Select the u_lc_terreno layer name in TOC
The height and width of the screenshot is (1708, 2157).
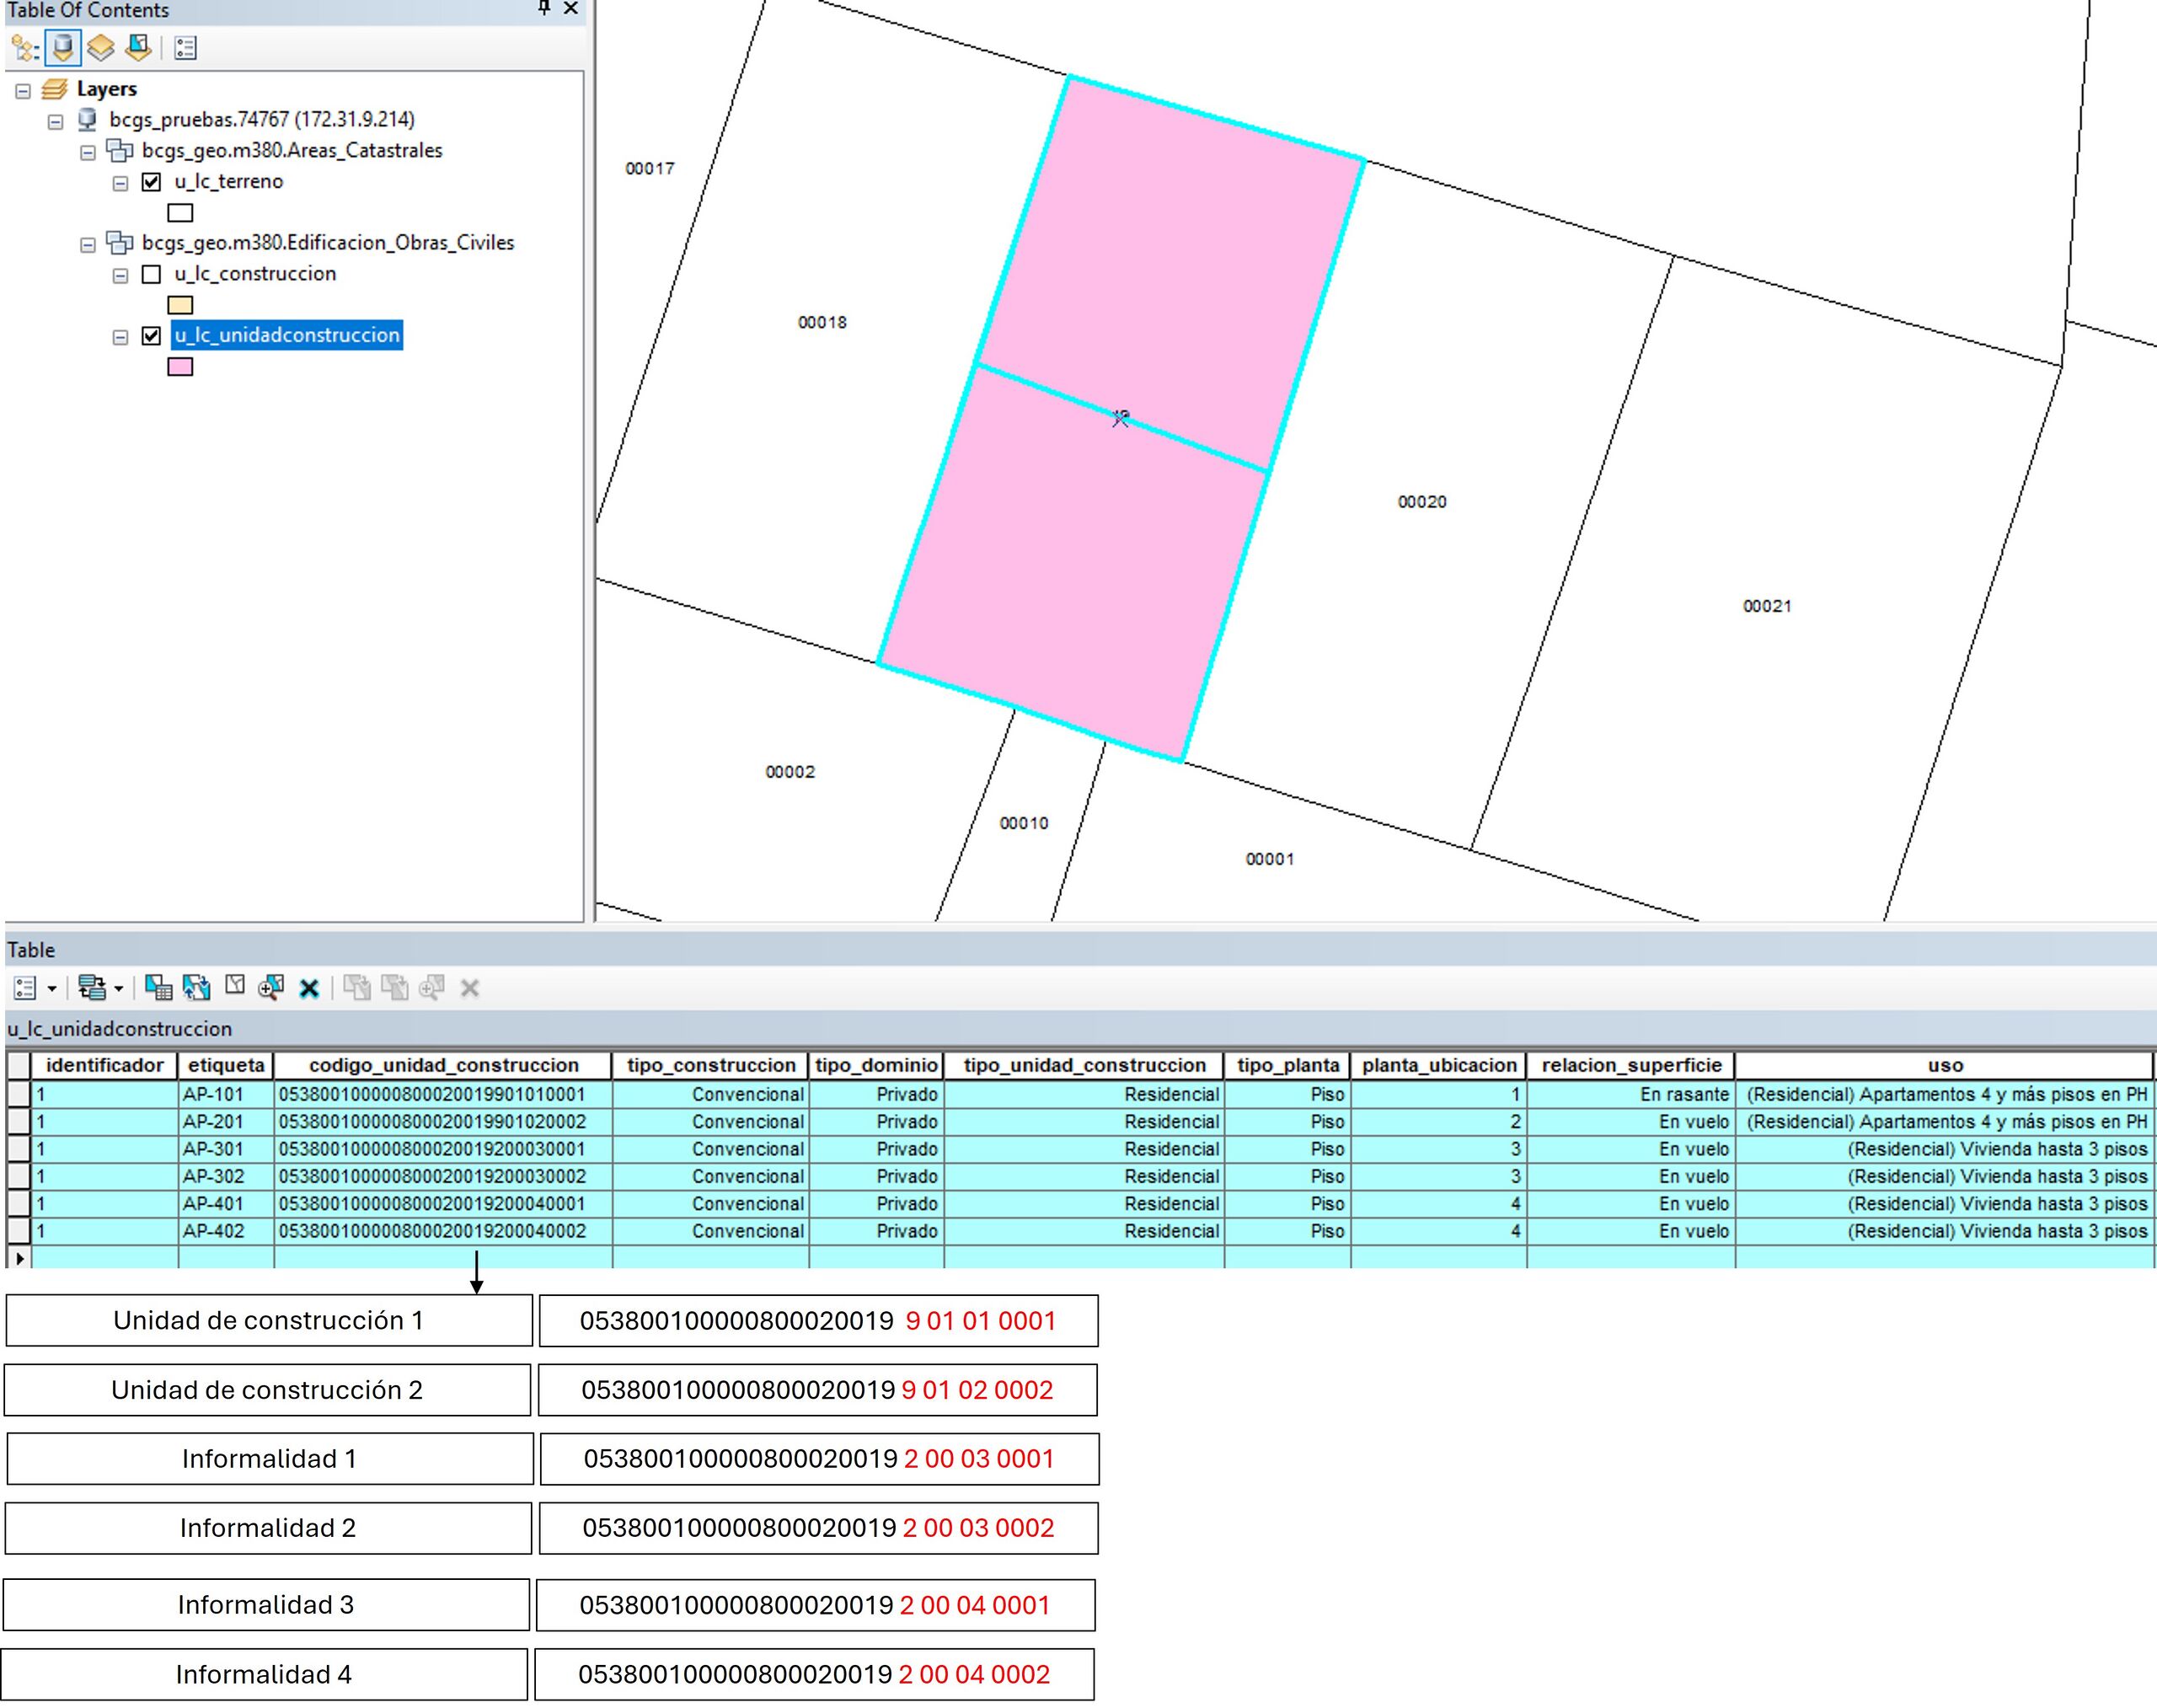pyautogui.click(x=228, y=182)
